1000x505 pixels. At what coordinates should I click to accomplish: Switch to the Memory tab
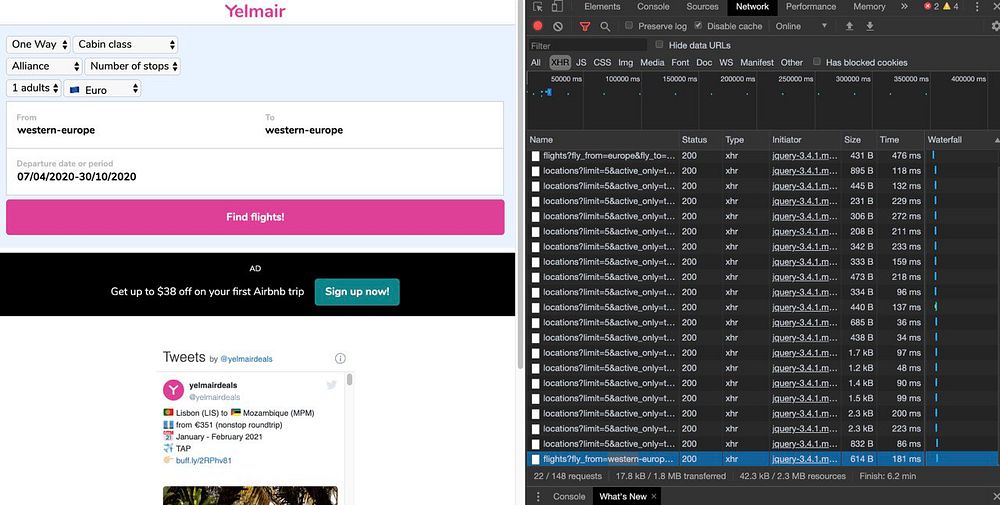click(x=869, y=6)
